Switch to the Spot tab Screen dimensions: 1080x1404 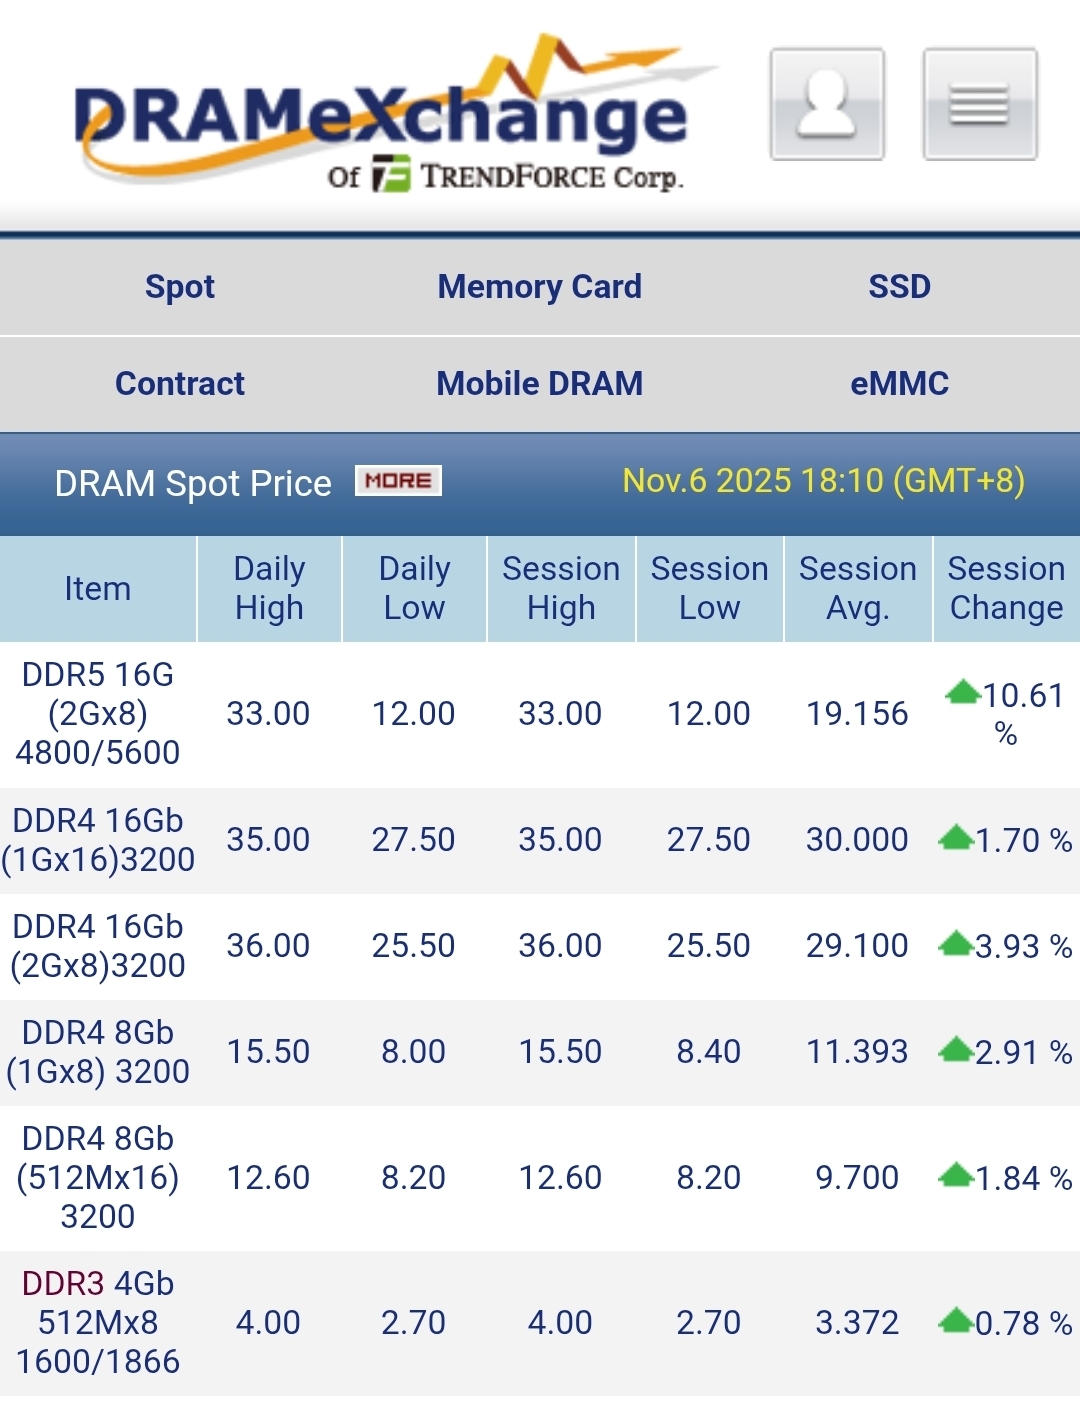point(180,287)
